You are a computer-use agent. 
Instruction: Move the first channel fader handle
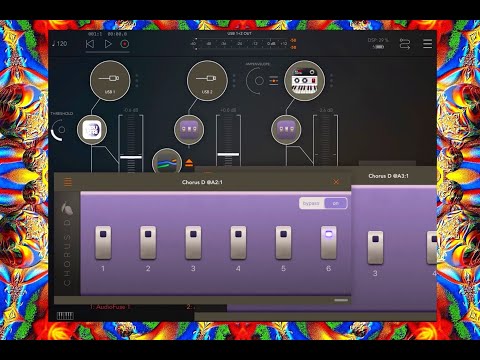click(x=131, y=157)
